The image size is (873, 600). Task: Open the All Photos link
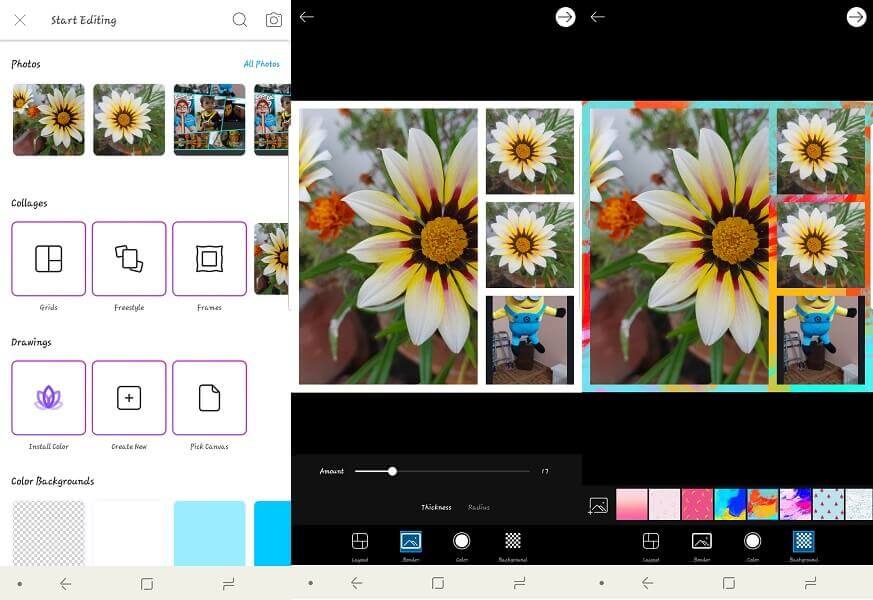point(262,64)
